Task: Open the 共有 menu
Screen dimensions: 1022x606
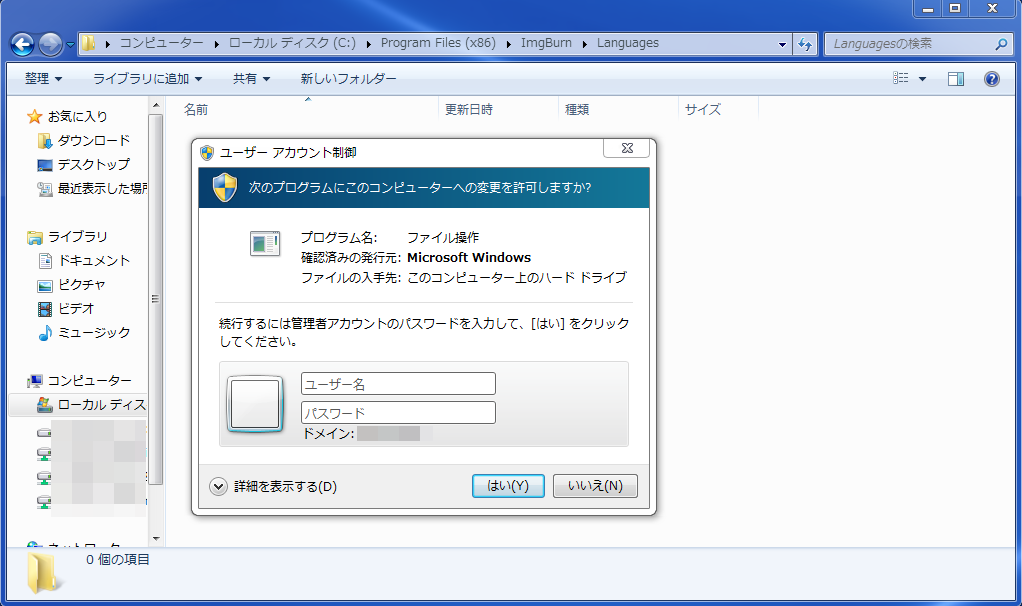Action: click(252, 79)
